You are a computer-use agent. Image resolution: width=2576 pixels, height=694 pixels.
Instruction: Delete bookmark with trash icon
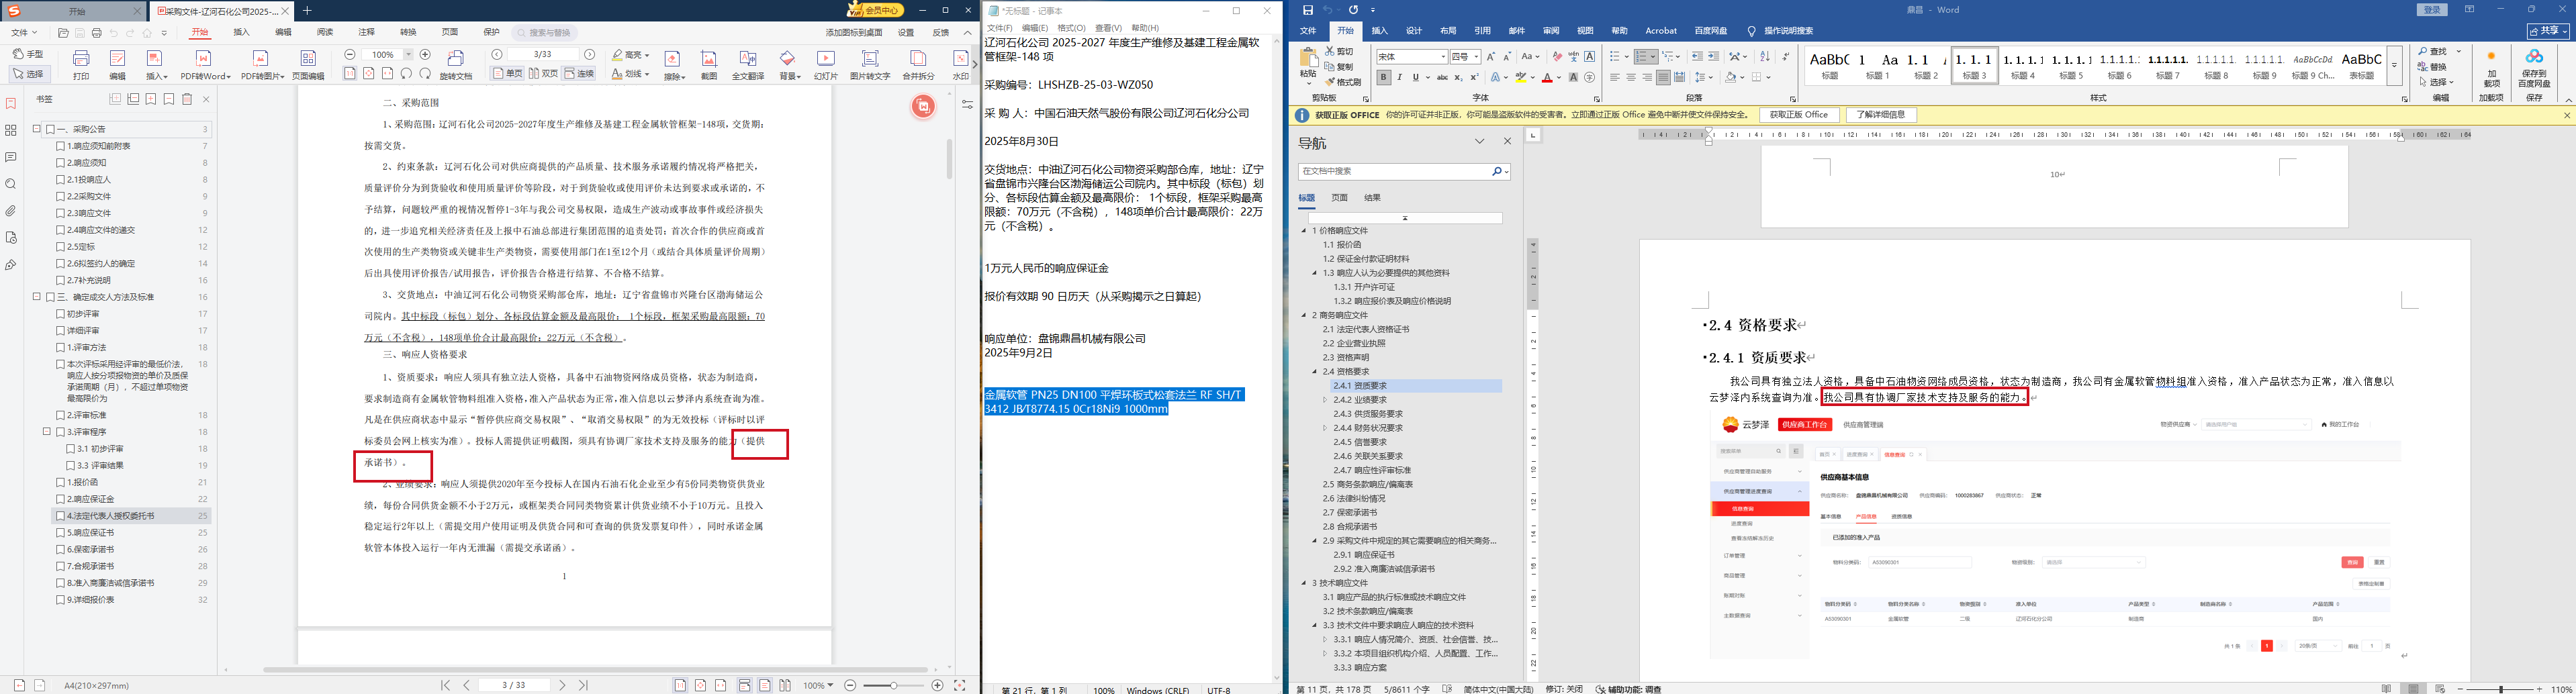pyautogui.click(x=187, y=99)
